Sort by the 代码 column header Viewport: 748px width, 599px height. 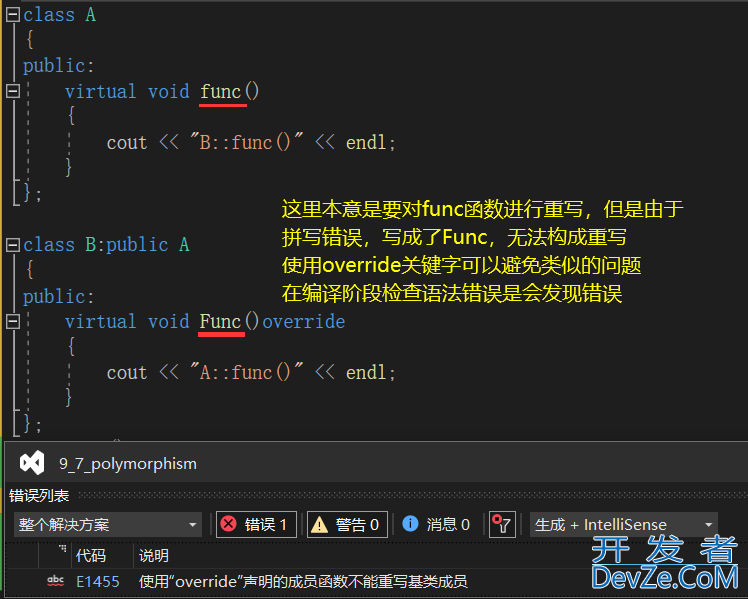click(x=91, y=556)
